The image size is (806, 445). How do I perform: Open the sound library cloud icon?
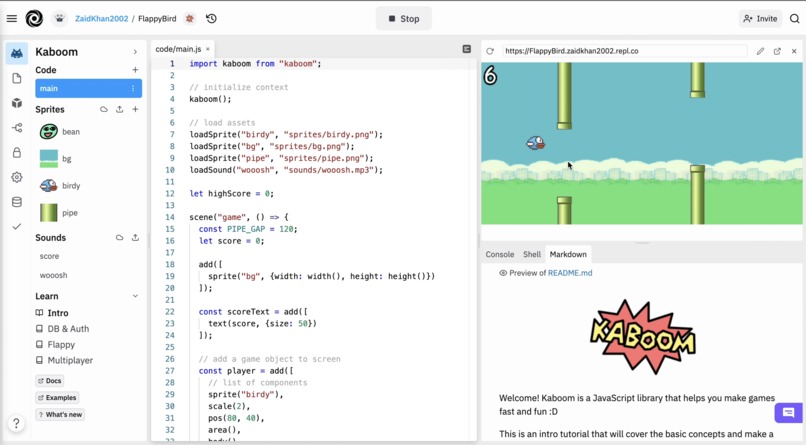point(119,238)
